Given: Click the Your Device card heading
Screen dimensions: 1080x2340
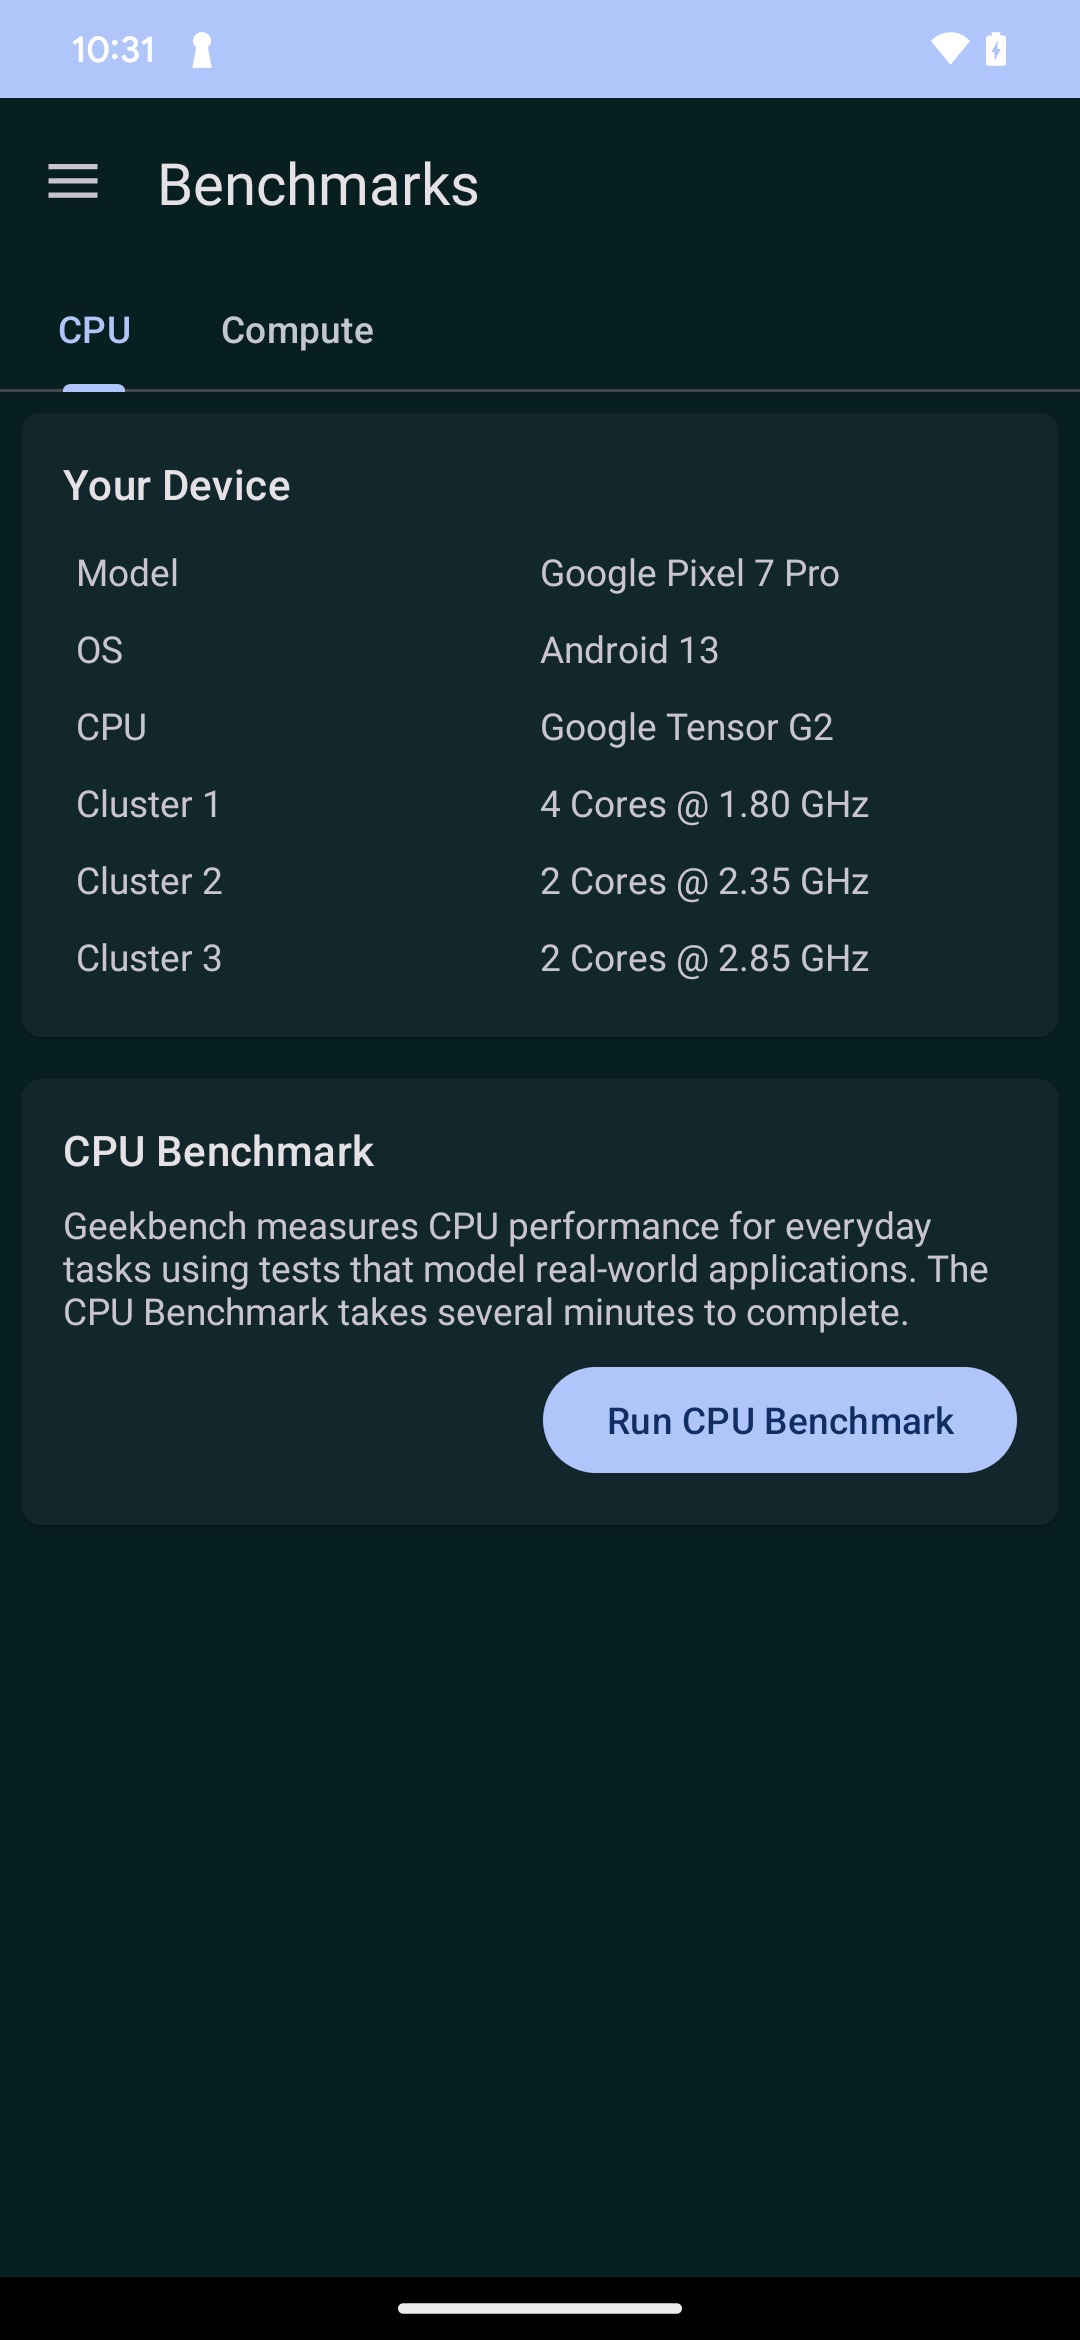Looking at the screenshot, I should tap(177, 484).
